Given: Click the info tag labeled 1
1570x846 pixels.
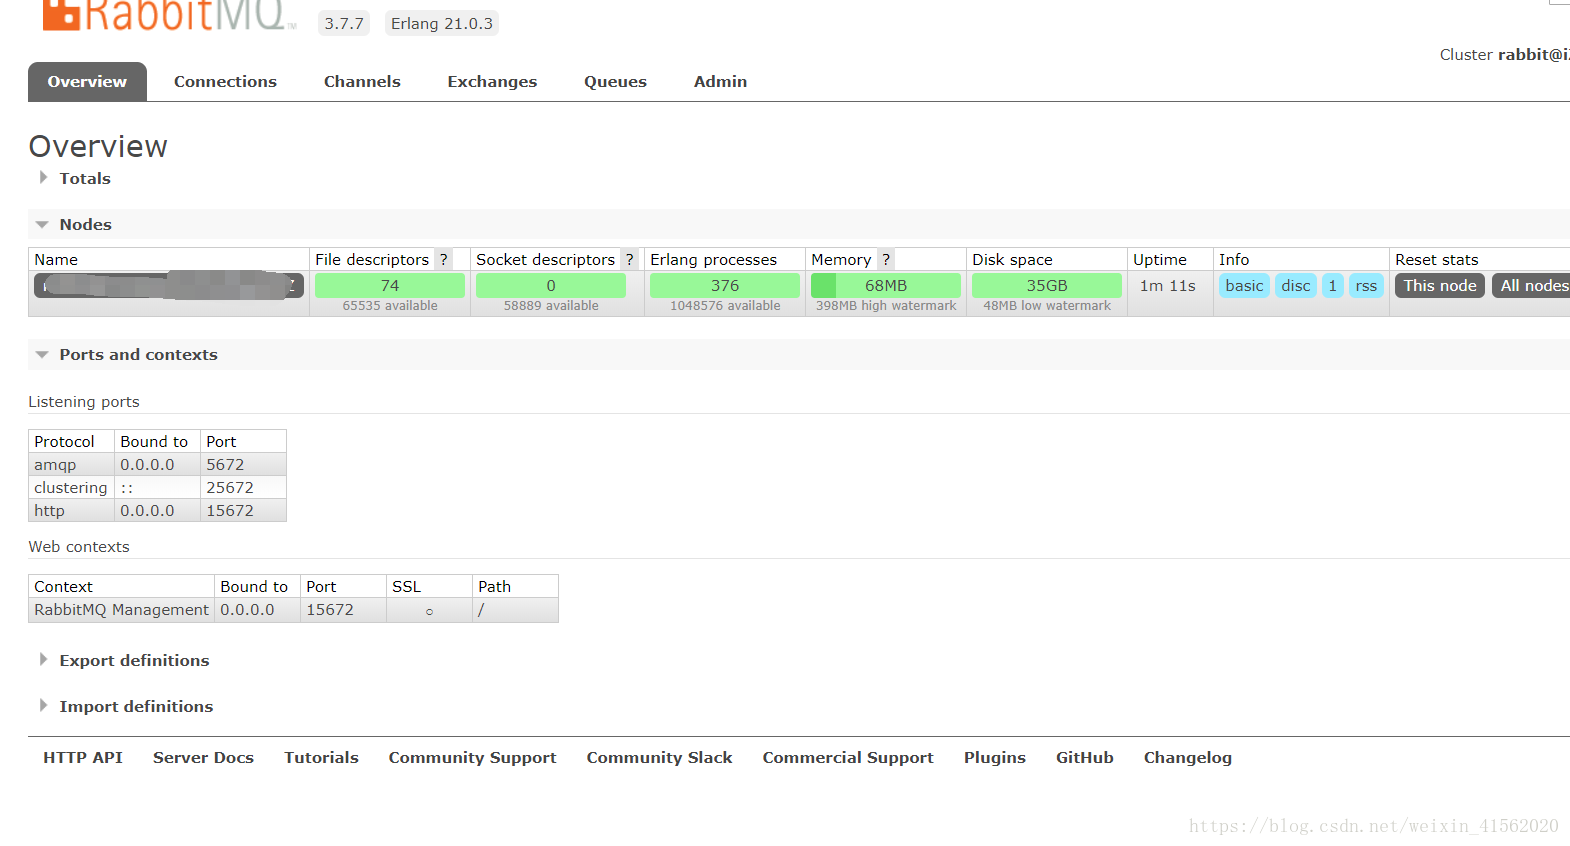Looking at the screenshot, I should [1332, 285].
